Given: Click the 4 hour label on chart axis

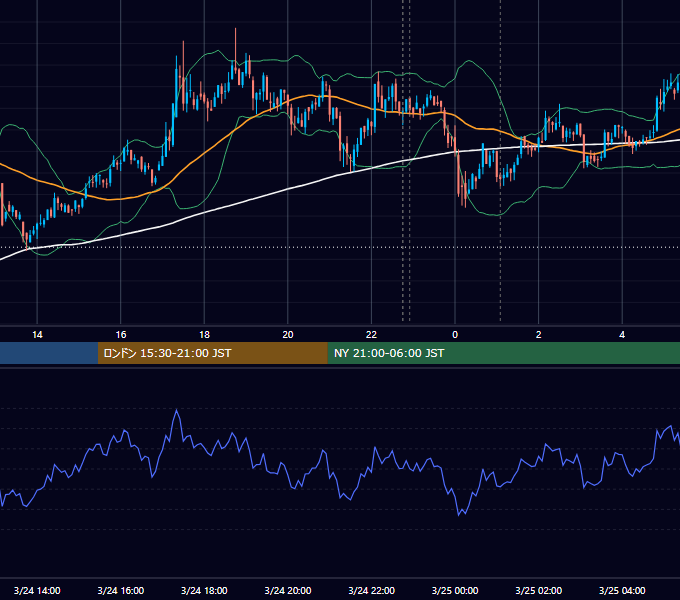Looking at the screenshot, I should [622, 335].
